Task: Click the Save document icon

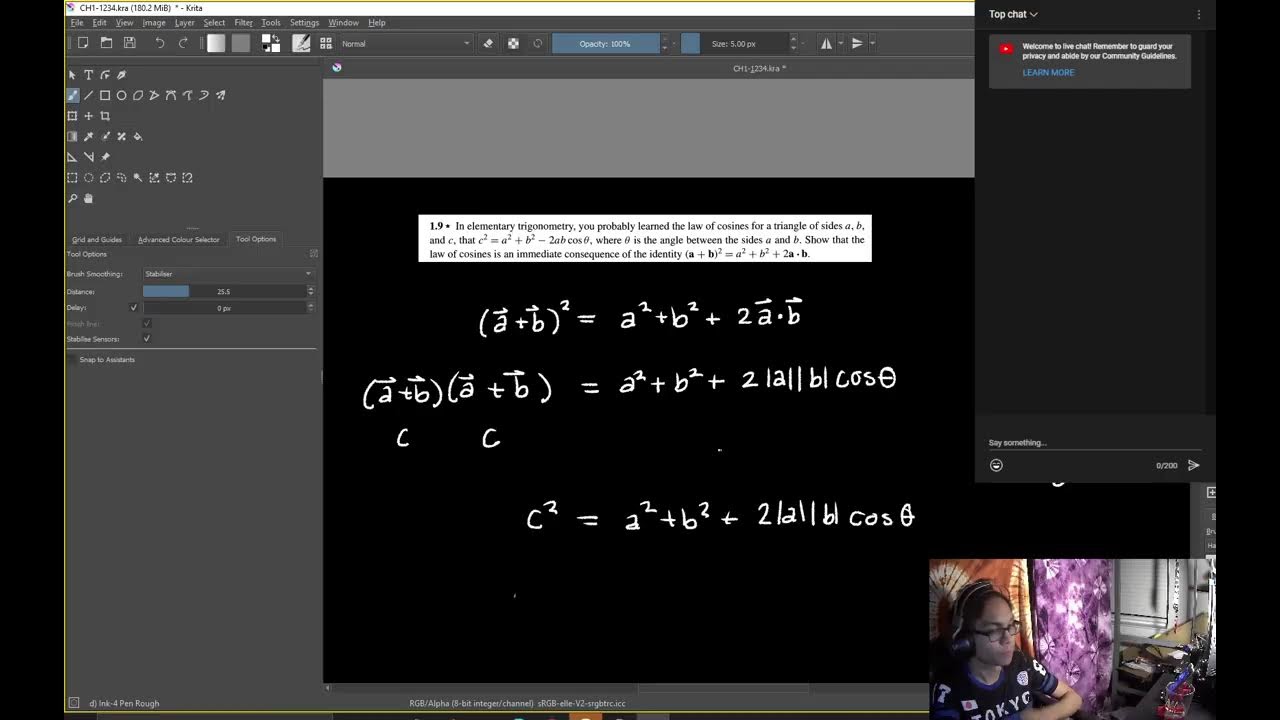Action: 129,43
